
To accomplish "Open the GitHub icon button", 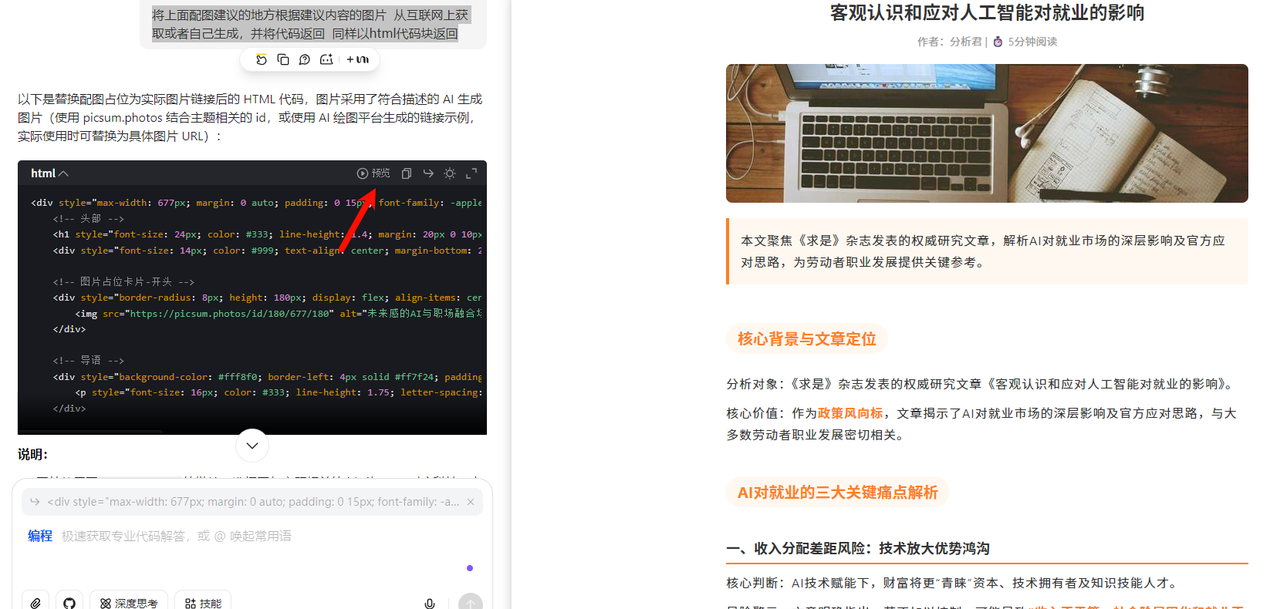I will point(68,603).
